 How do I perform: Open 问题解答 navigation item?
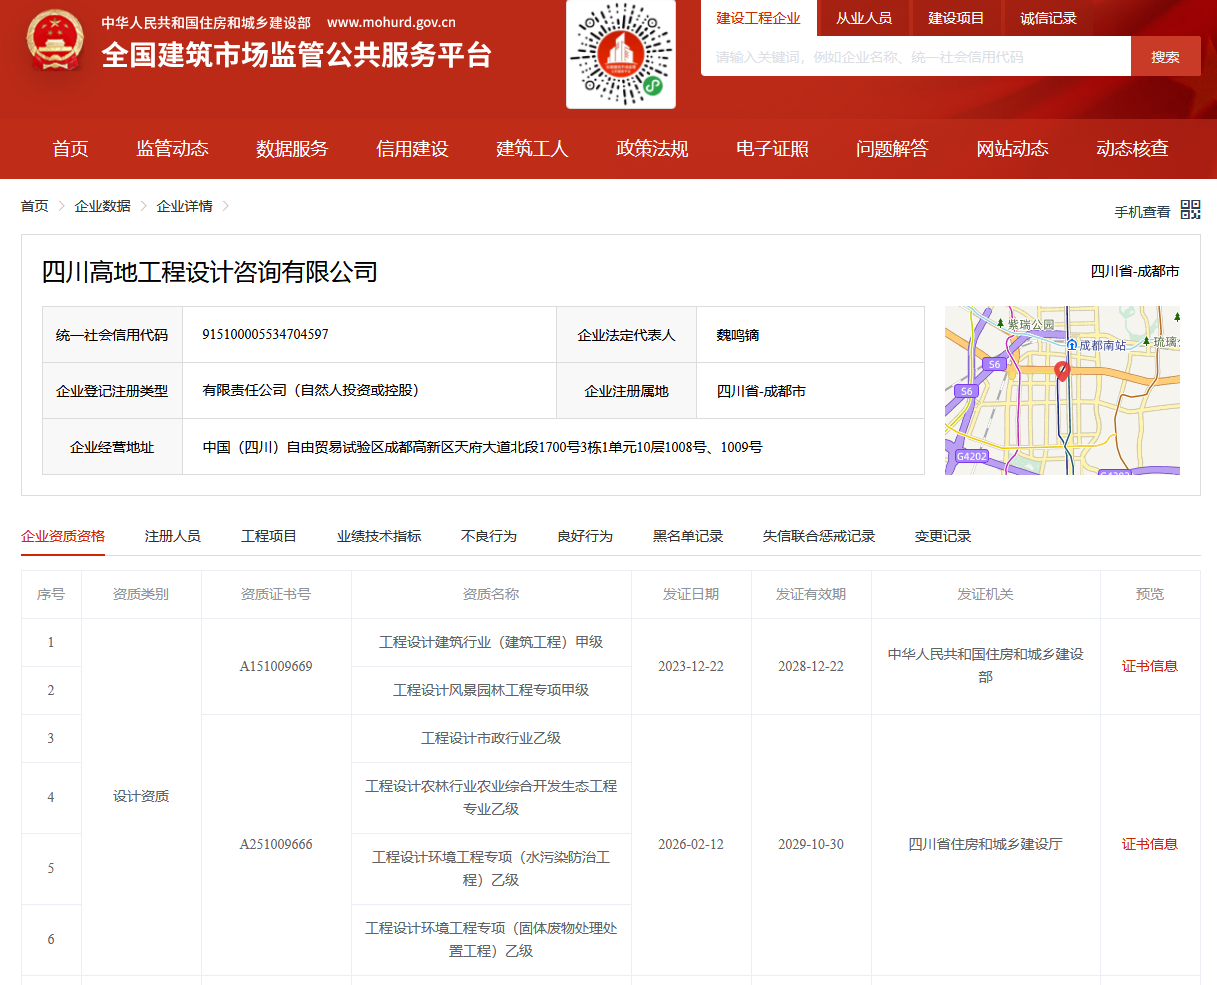tap(892, 149)
